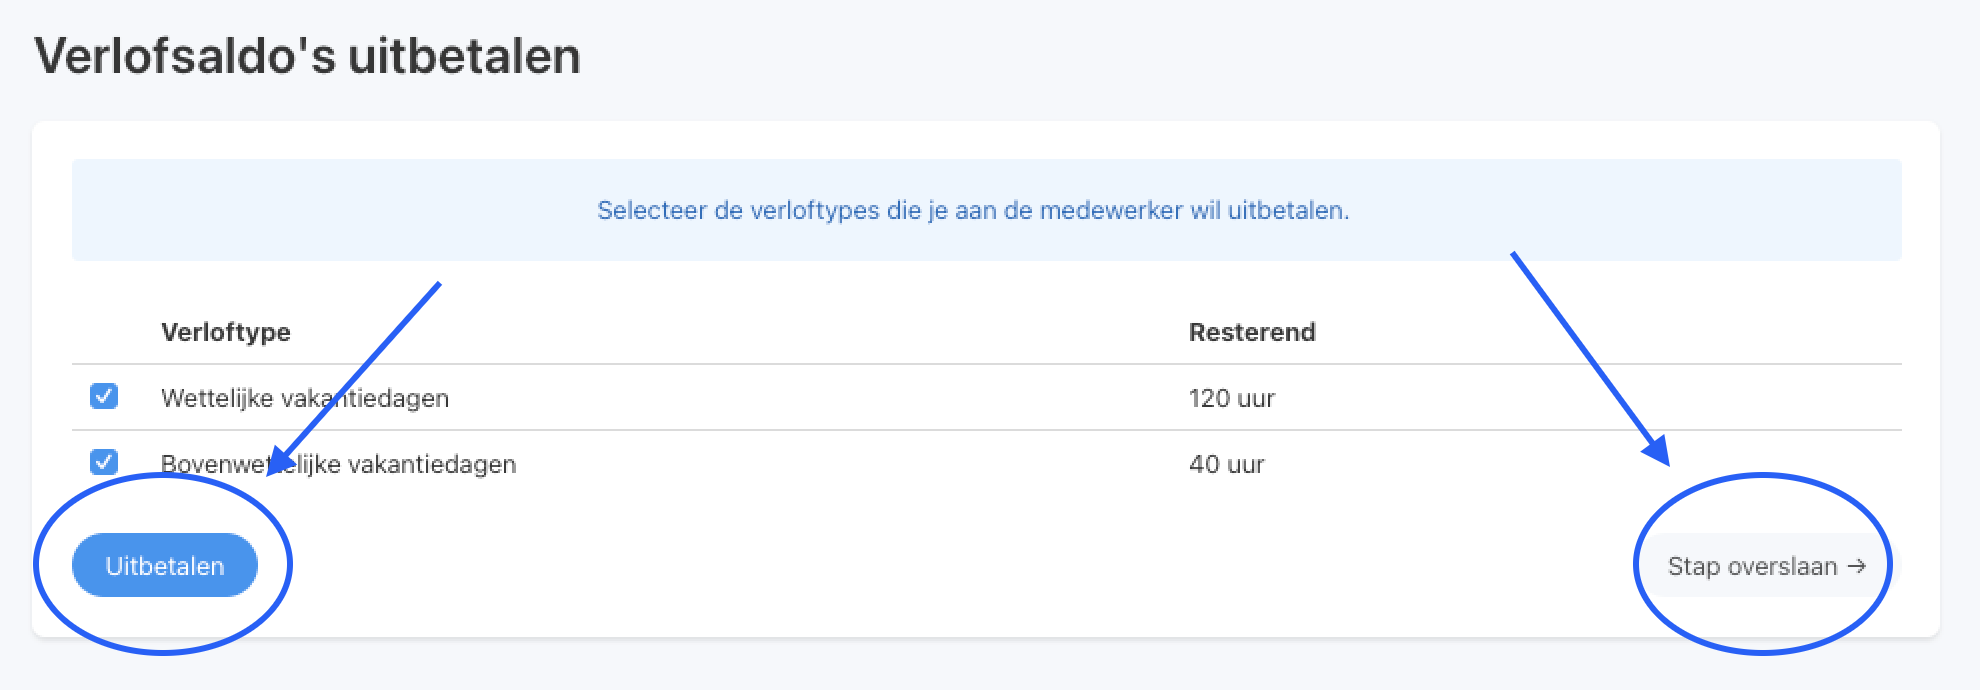Select the Wettelijke vakantiedagen row label

pos(305,398)
